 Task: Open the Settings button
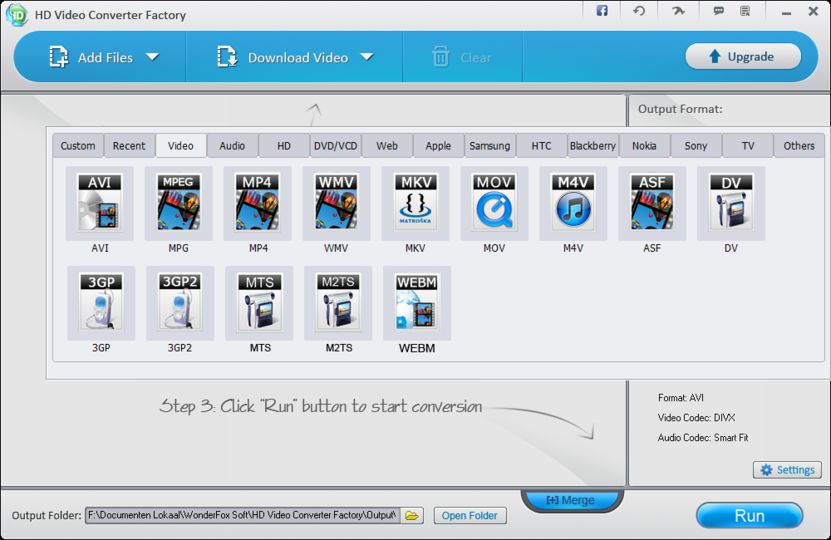788,470
